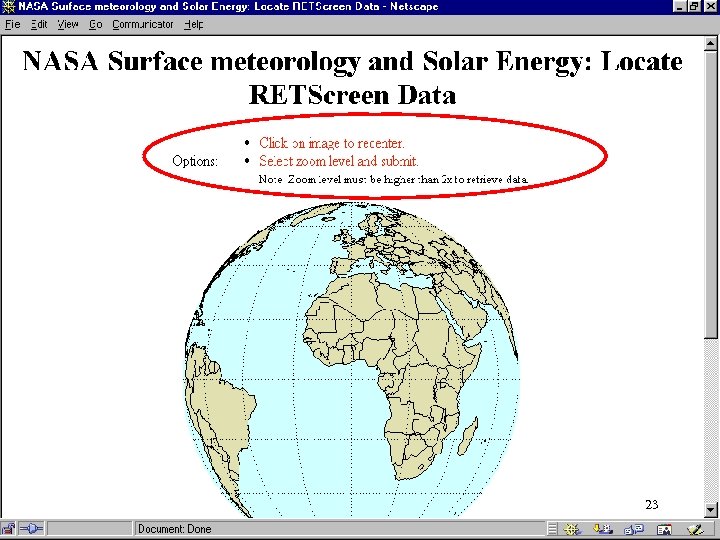Minimize the Netscape window
720x540 pixels.
681,7
